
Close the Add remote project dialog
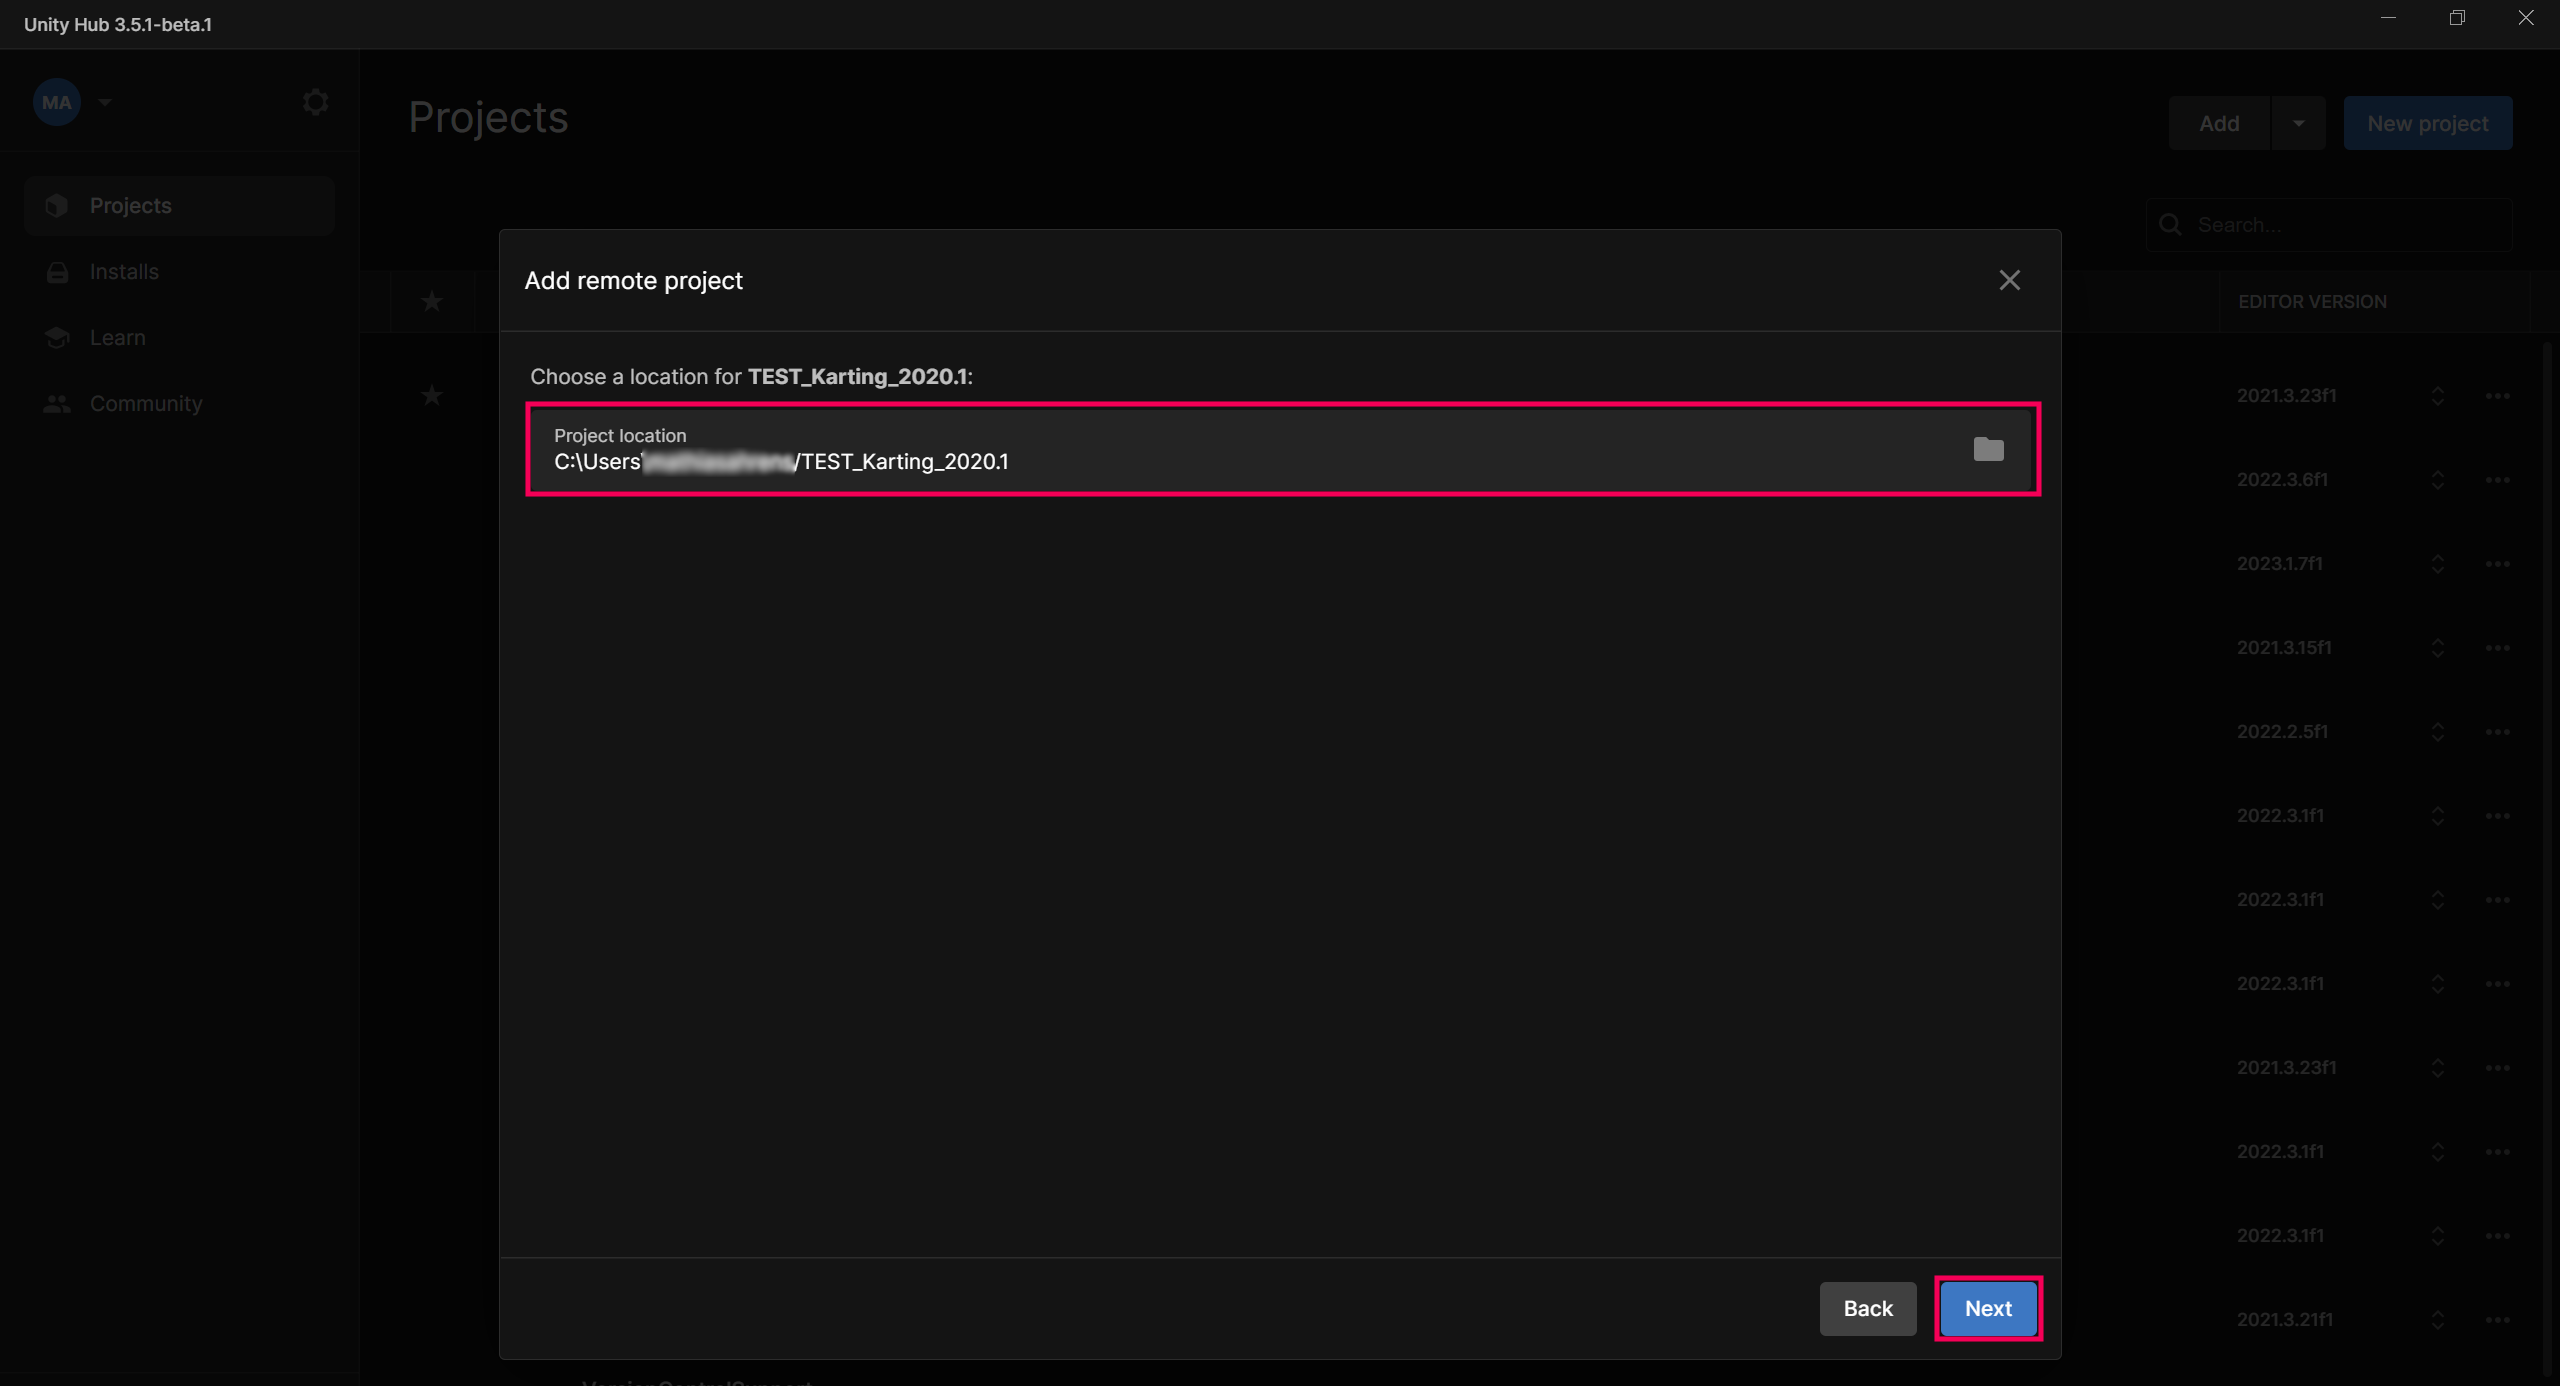pyautogui.click(x=2010, y=280)
